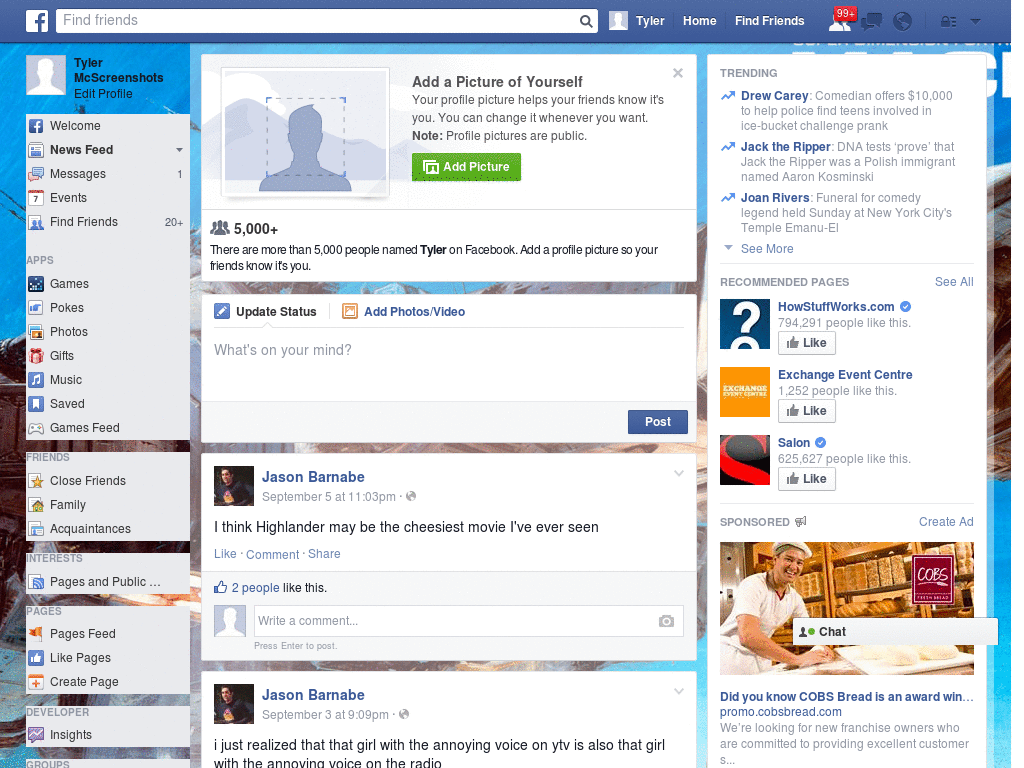Click September 5 at 11:03pm timestamp
This screenshot has height=768, width=1024.
click(x=328, y=497)
